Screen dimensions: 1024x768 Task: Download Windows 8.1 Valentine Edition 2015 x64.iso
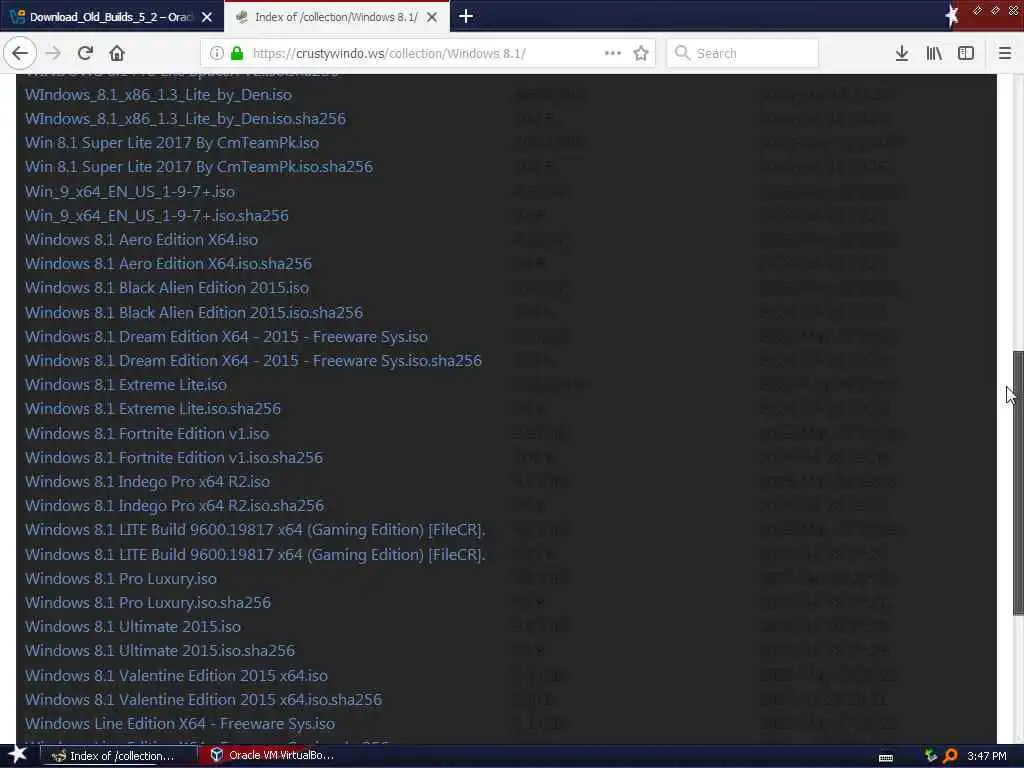[x=176, y=677]
